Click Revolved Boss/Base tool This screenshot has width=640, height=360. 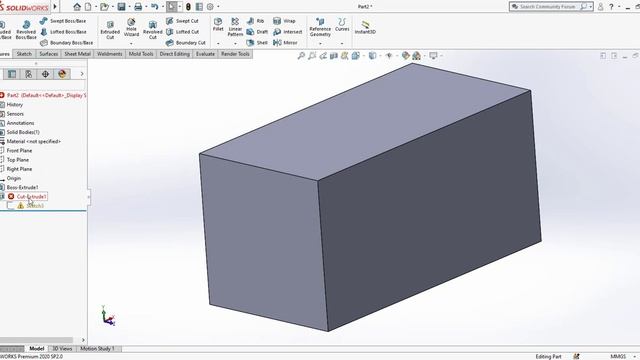(26, 30)
